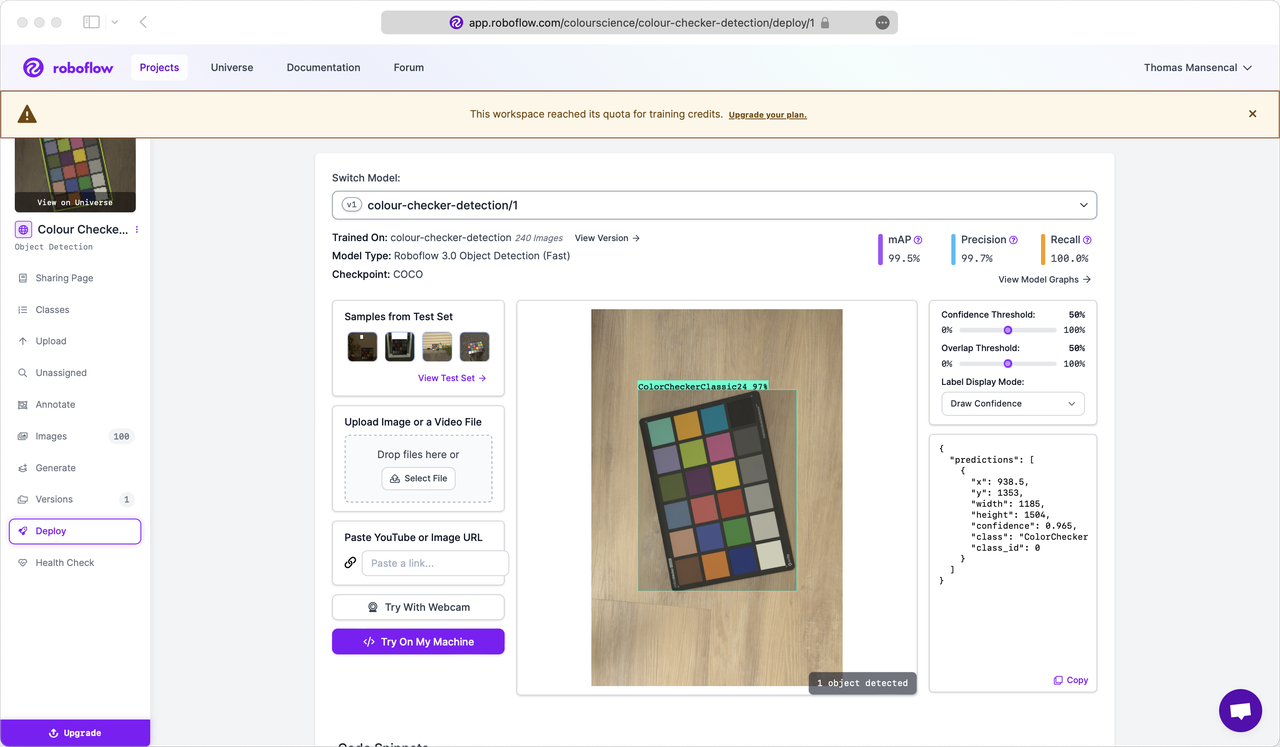
Task: Select the fourth test set sample thumbnail
Action: point(475,347)
